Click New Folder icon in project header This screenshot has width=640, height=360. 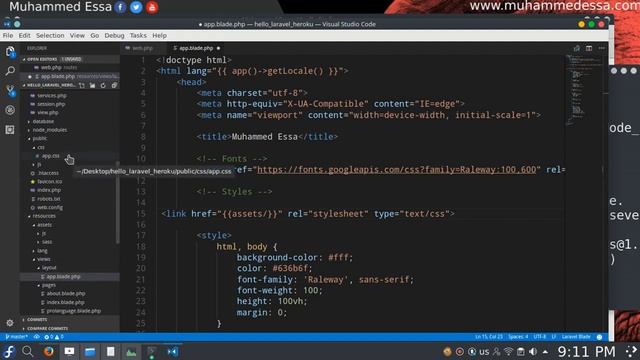[93, 85]
